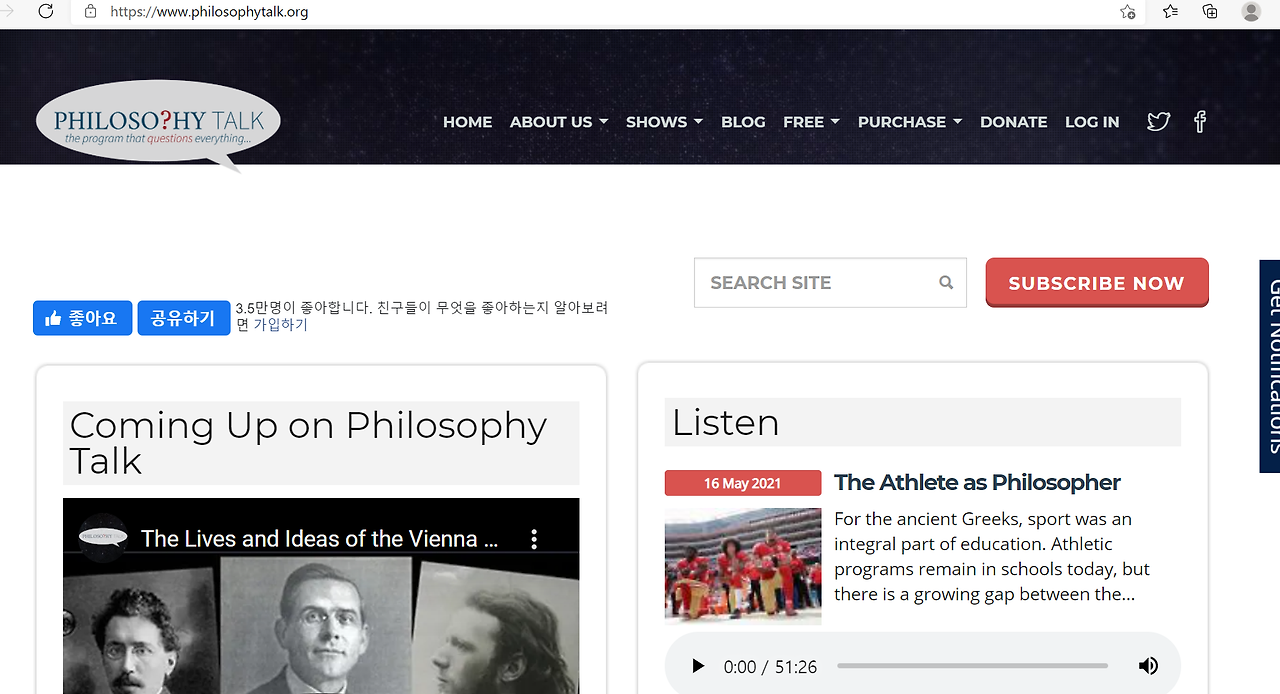Image resolution: width=1280 pixels, height=694 pixels.
Task: Play The Athlete as Philosopher audio
Action: pos(698,666)
